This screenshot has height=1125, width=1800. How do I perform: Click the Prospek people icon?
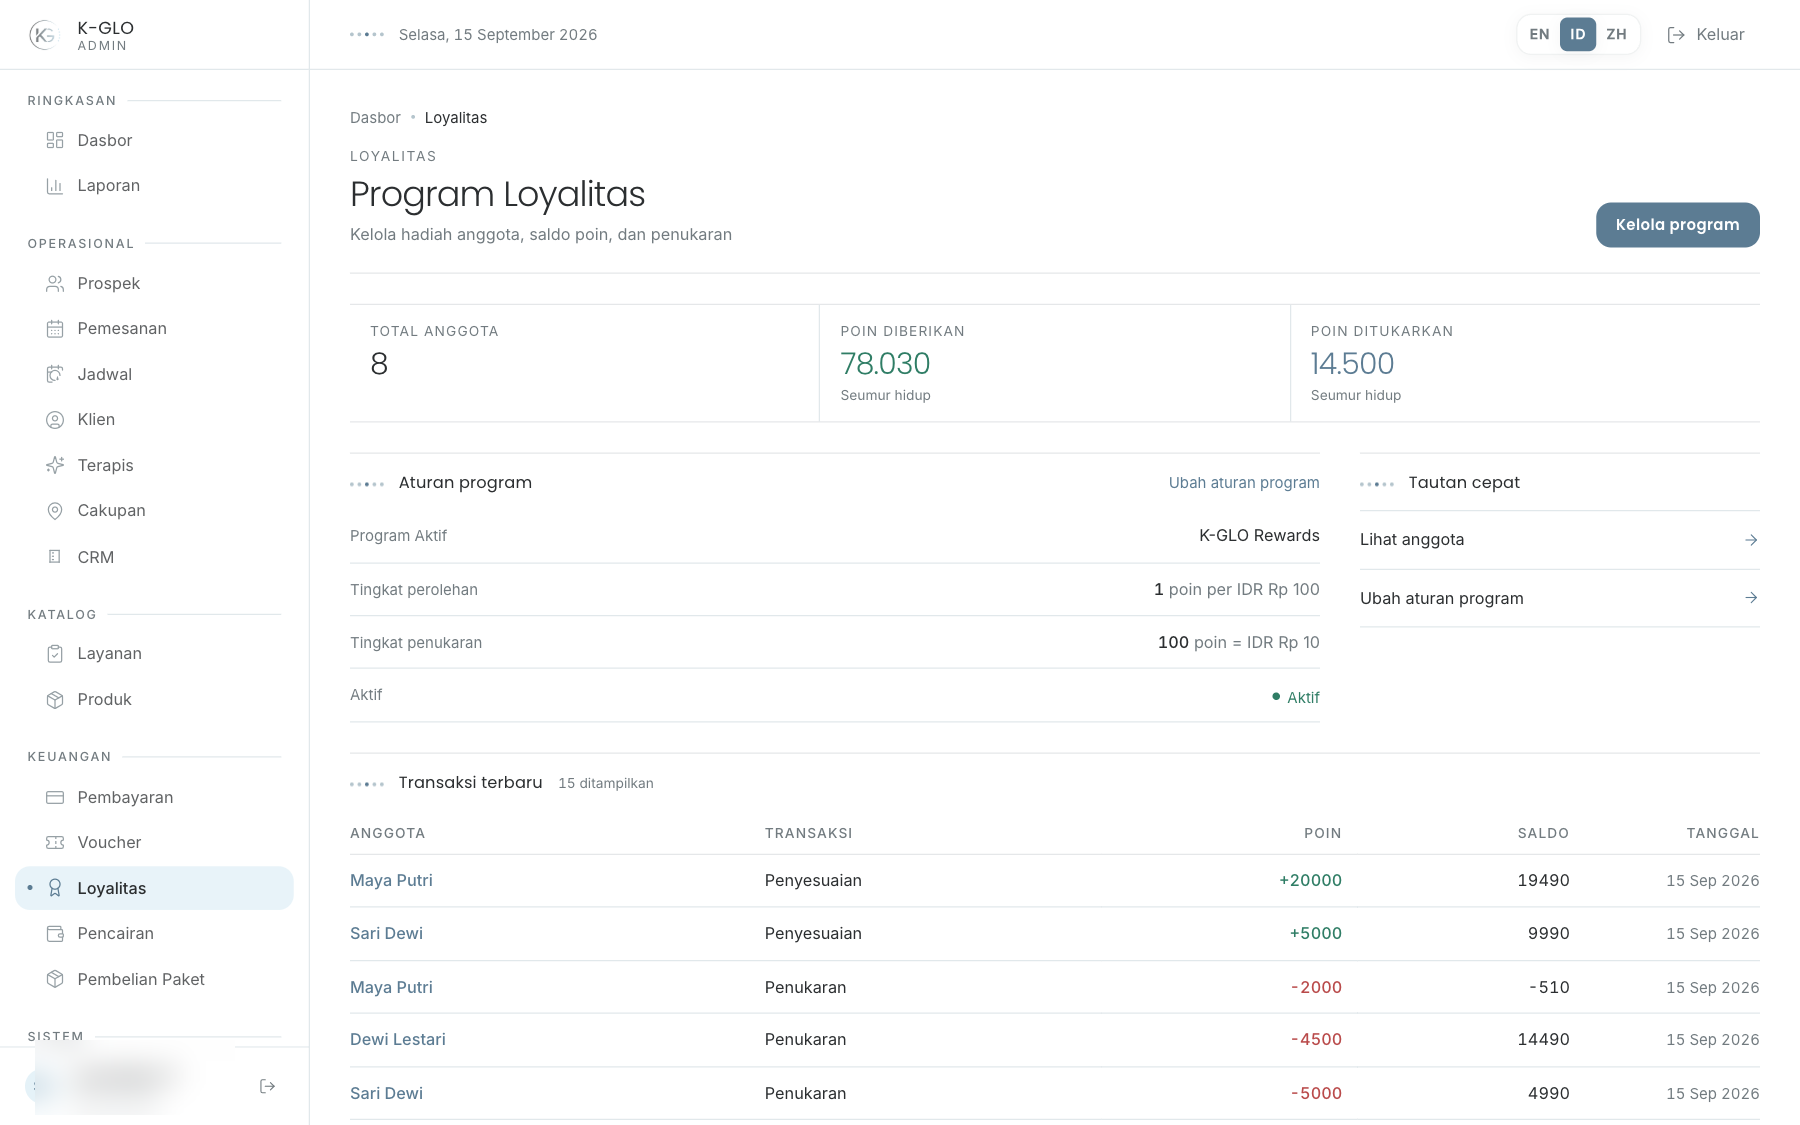pos(55,284)
